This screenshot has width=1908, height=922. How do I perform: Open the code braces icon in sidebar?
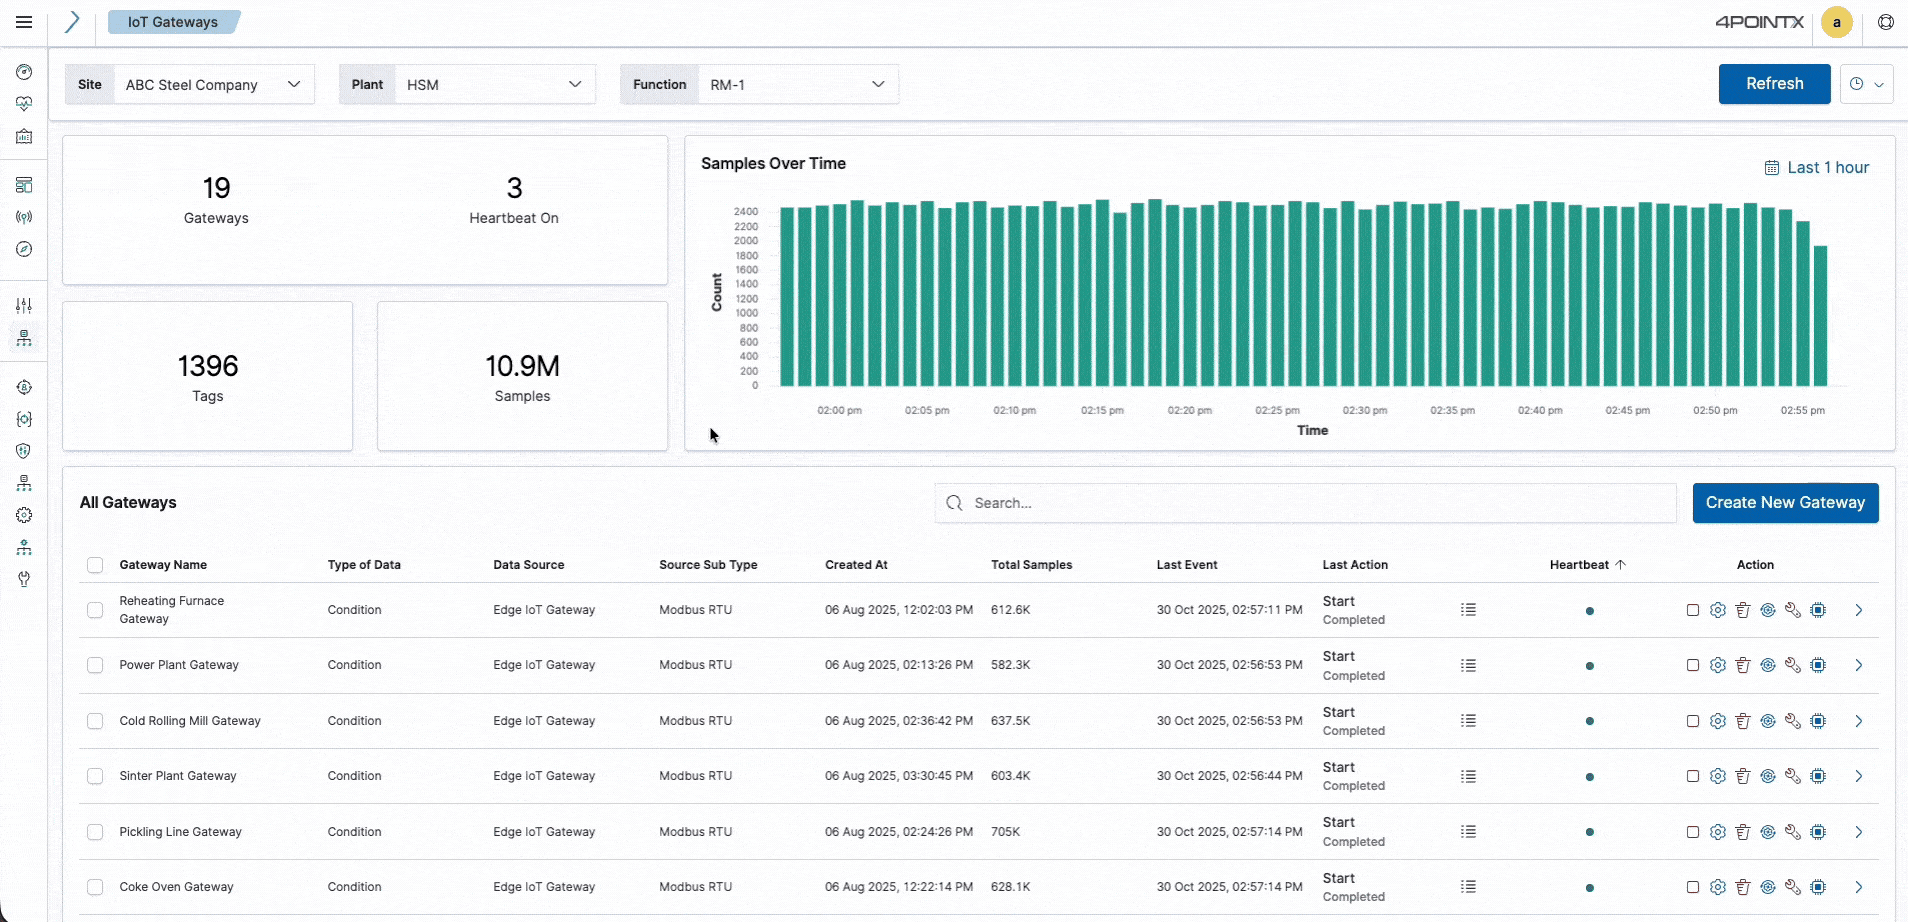point(24,419)
